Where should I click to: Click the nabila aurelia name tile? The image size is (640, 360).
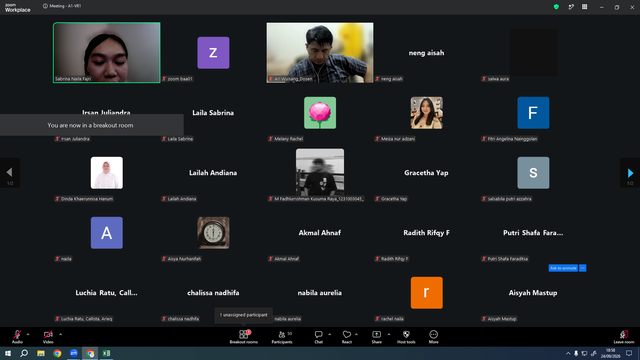point(320,293)
